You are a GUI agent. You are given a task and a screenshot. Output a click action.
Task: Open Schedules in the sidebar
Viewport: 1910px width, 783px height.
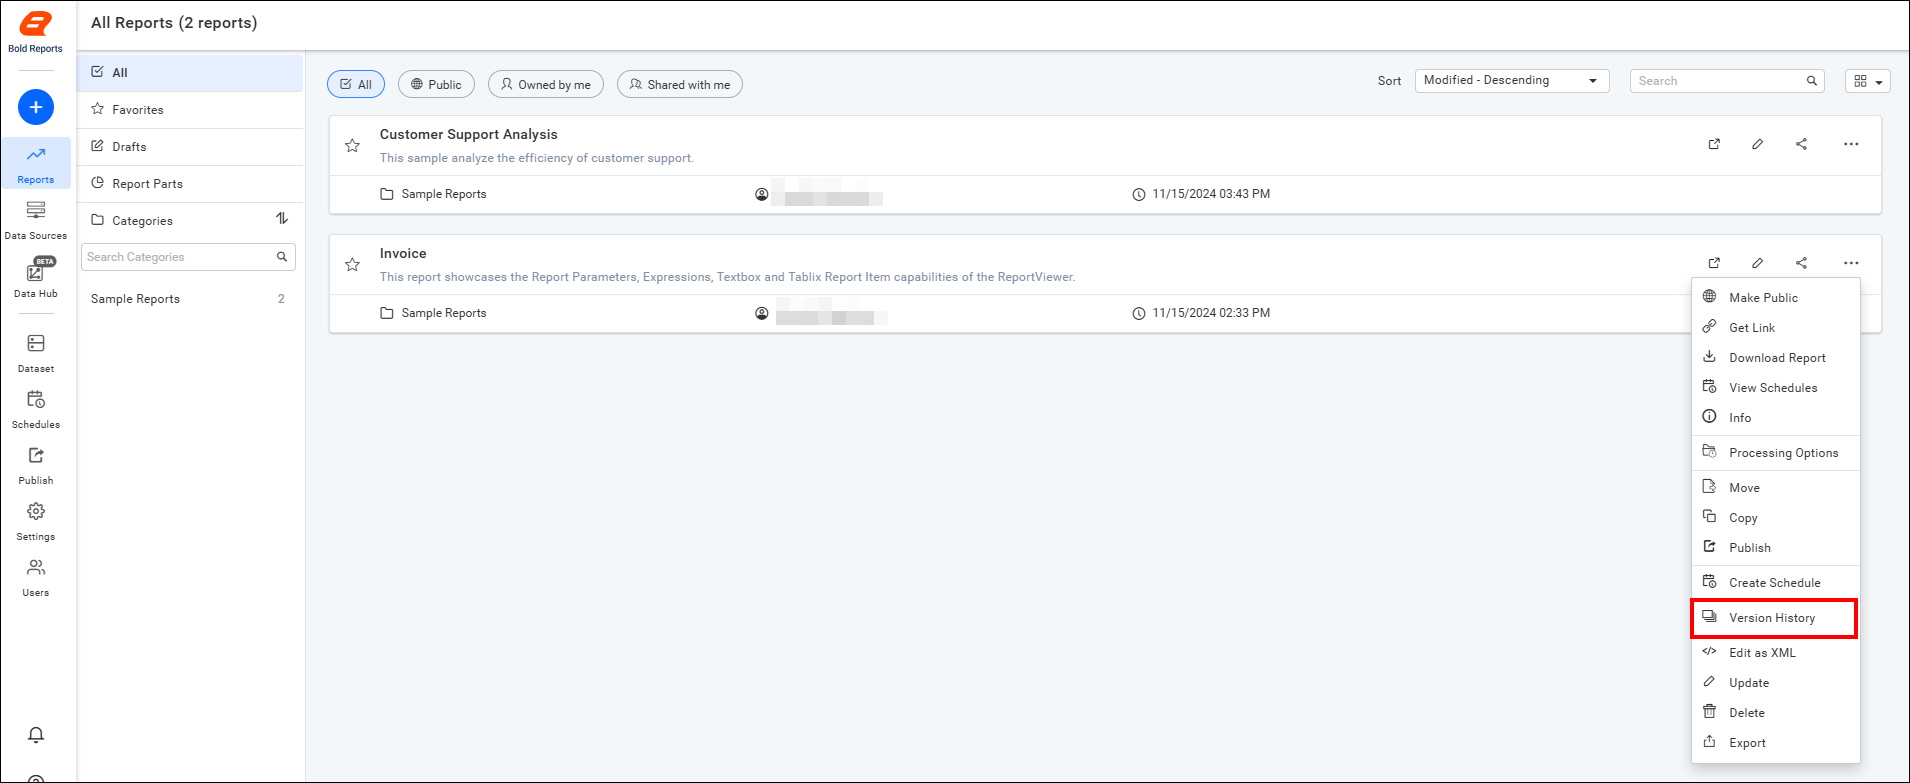(36, 409)
